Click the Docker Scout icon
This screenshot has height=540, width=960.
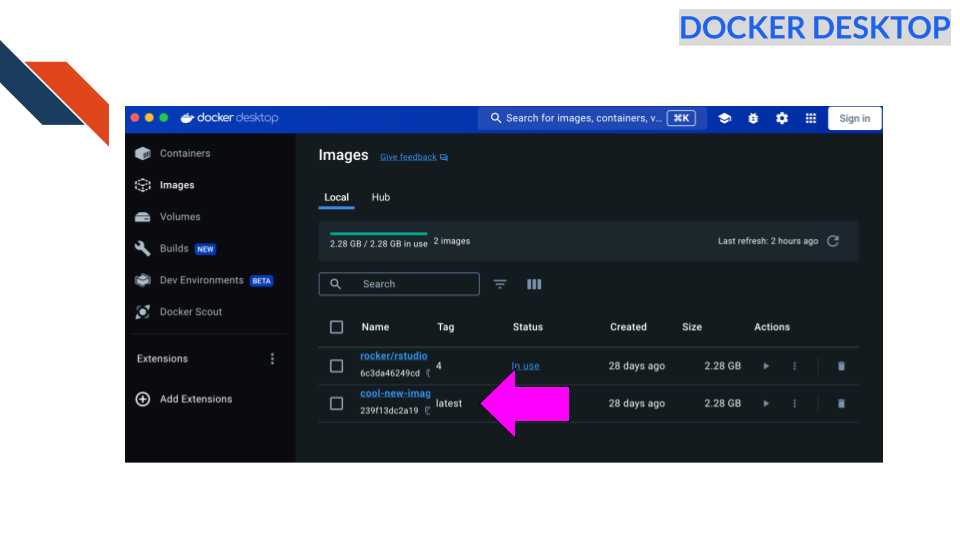tap(143, 312)
